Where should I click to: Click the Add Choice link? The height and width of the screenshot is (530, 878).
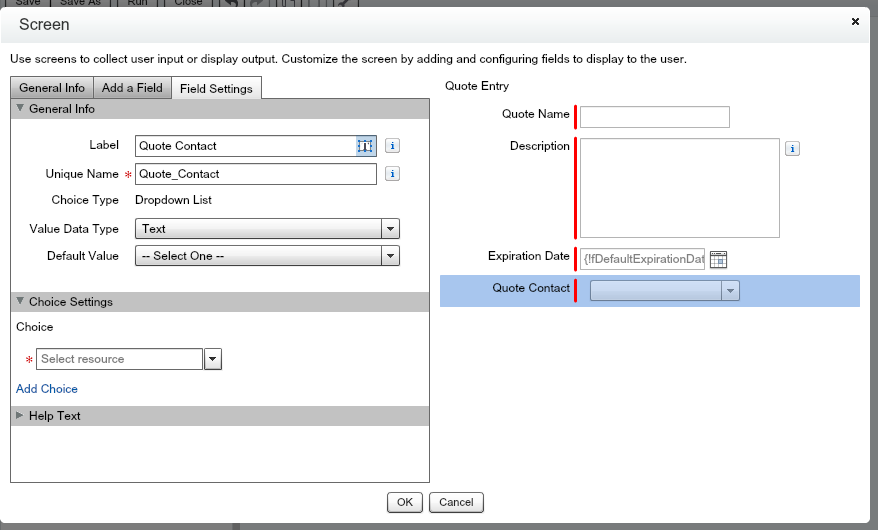[x=47, y=389]
